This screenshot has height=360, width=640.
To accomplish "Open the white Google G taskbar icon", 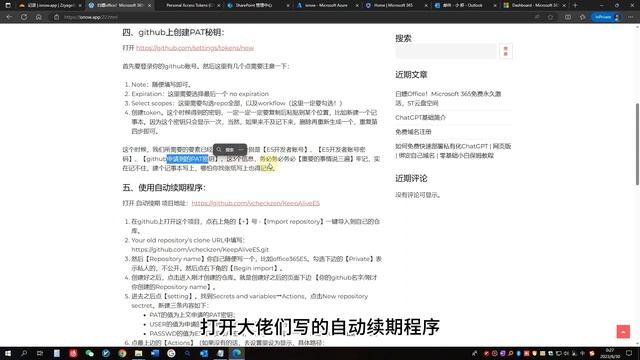I will click(171, 353).
